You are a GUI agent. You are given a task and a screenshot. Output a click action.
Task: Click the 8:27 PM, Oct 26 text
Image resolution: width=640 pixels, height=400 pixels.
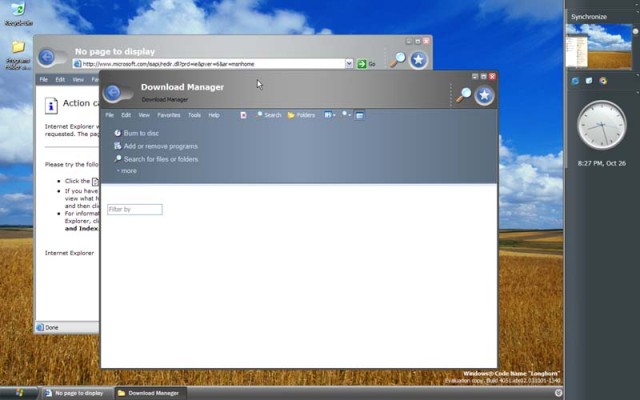click(602, 163)
